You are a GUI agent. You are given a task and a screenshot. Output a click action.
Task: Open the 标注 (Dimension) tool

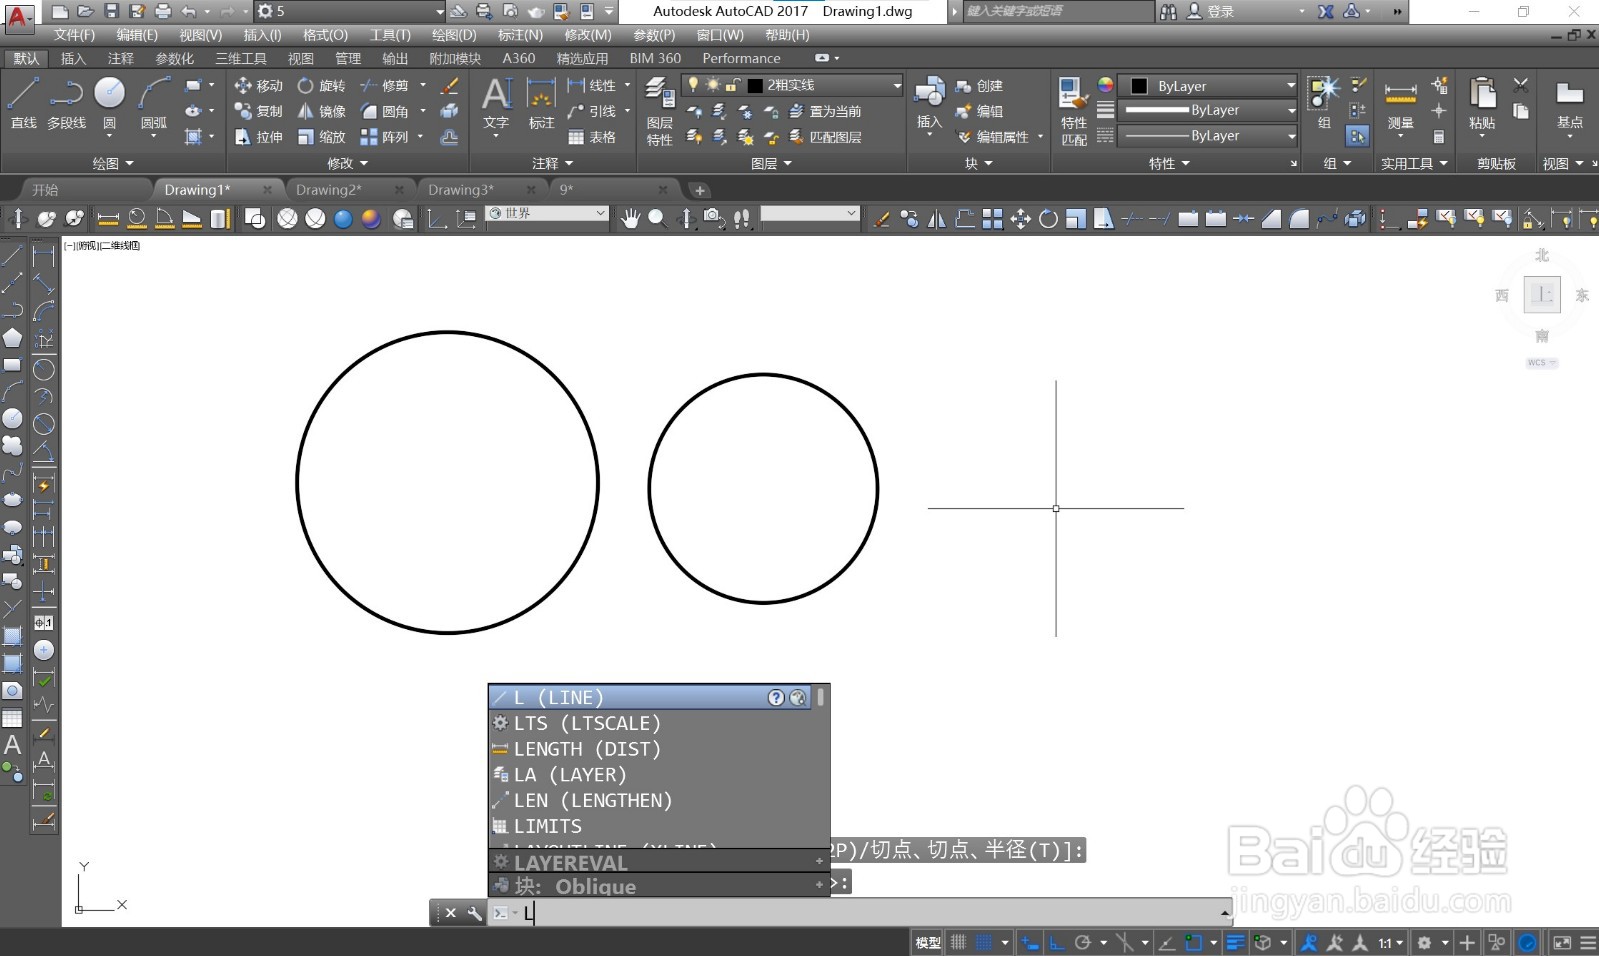point(541,103)
